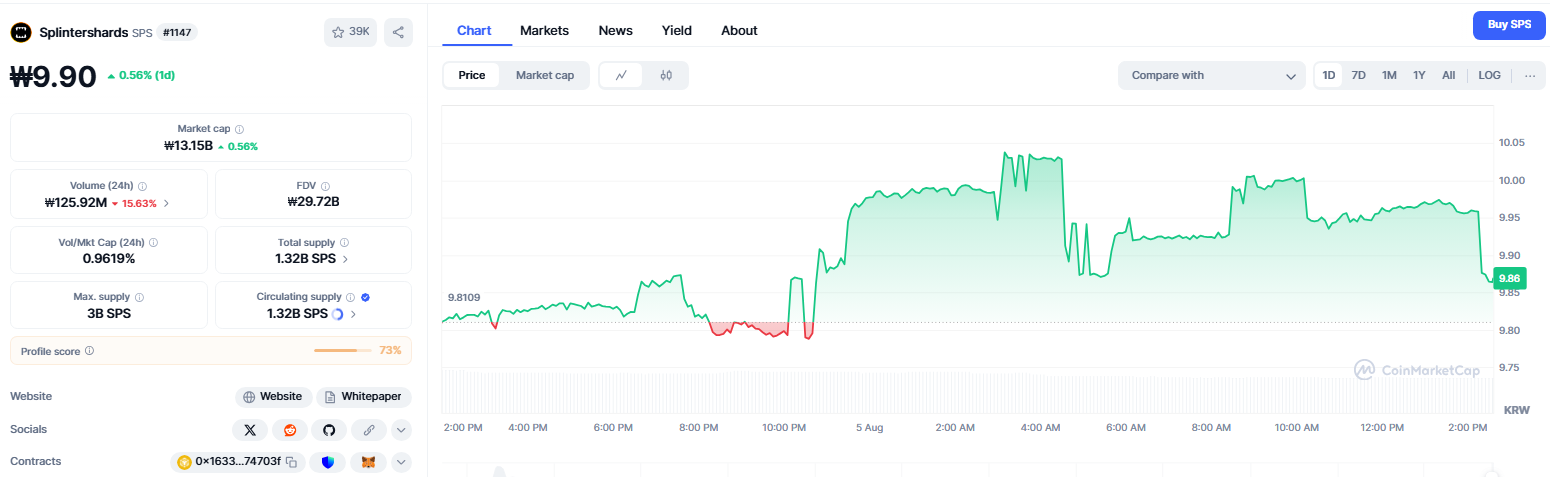Open the Website link

coord(273,397)
